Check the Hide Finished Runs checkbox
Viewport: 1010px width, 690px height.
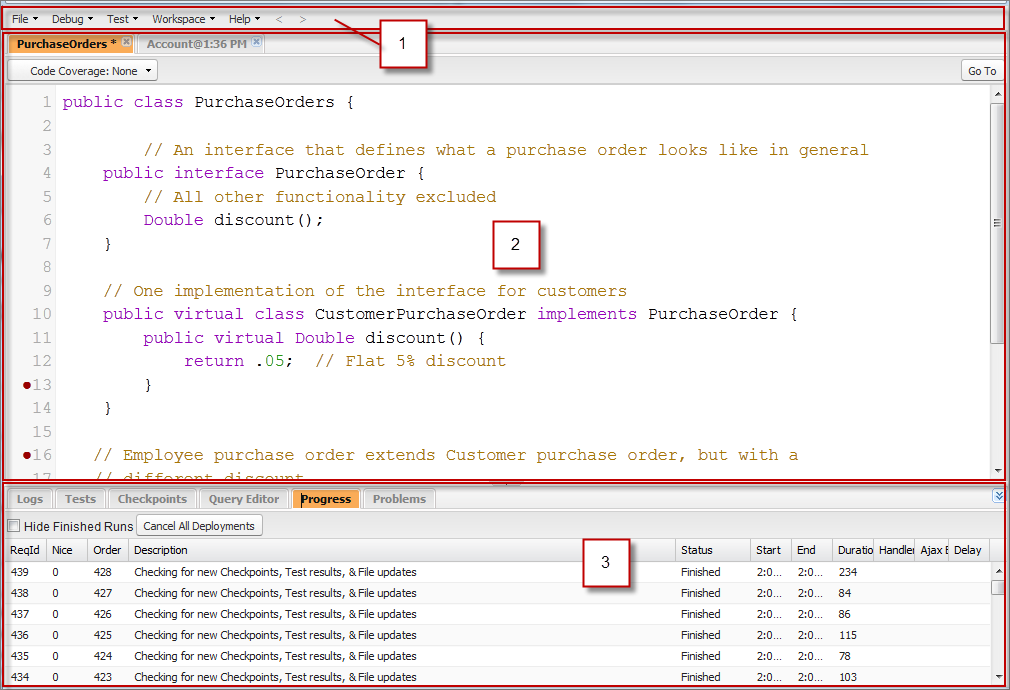pyautogui.click(x=14, y=526)
